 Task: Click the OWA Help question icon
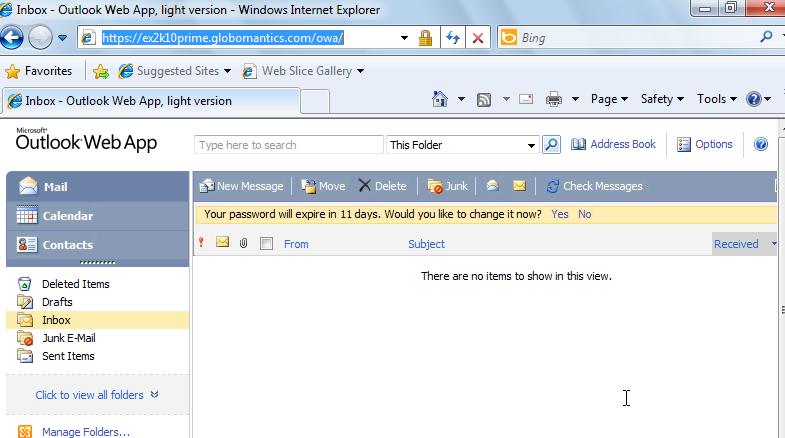[x=760, y=144]
